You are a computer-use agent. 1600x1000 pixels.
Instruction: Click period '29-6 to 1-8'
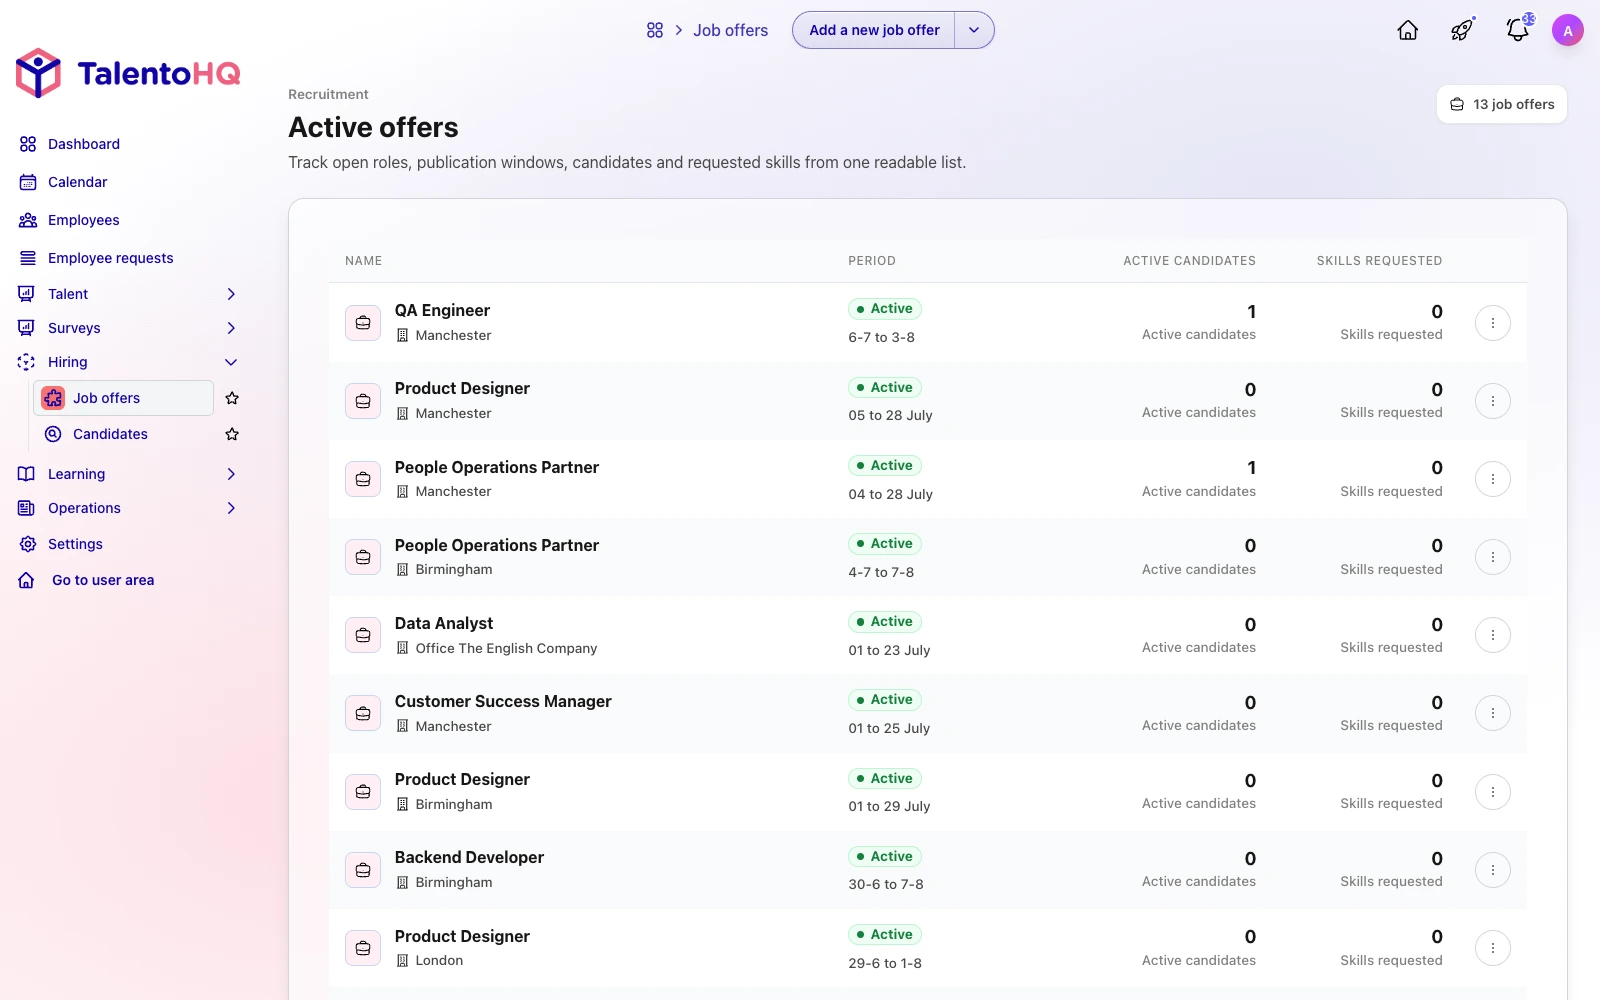pyautogui.click(x=885, y=963)
